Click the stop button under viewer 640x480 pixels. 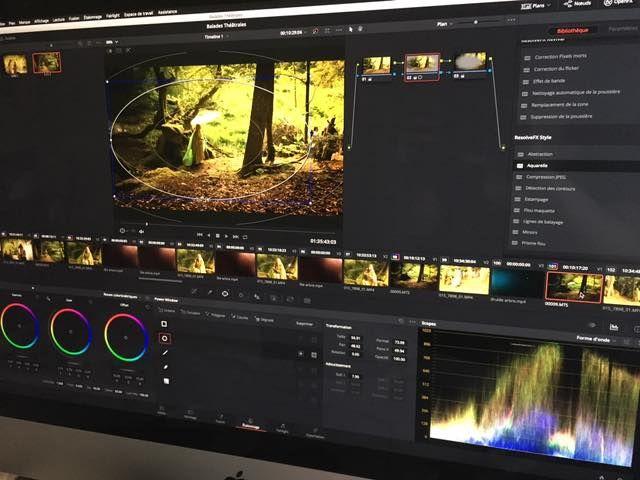point(218,236)
